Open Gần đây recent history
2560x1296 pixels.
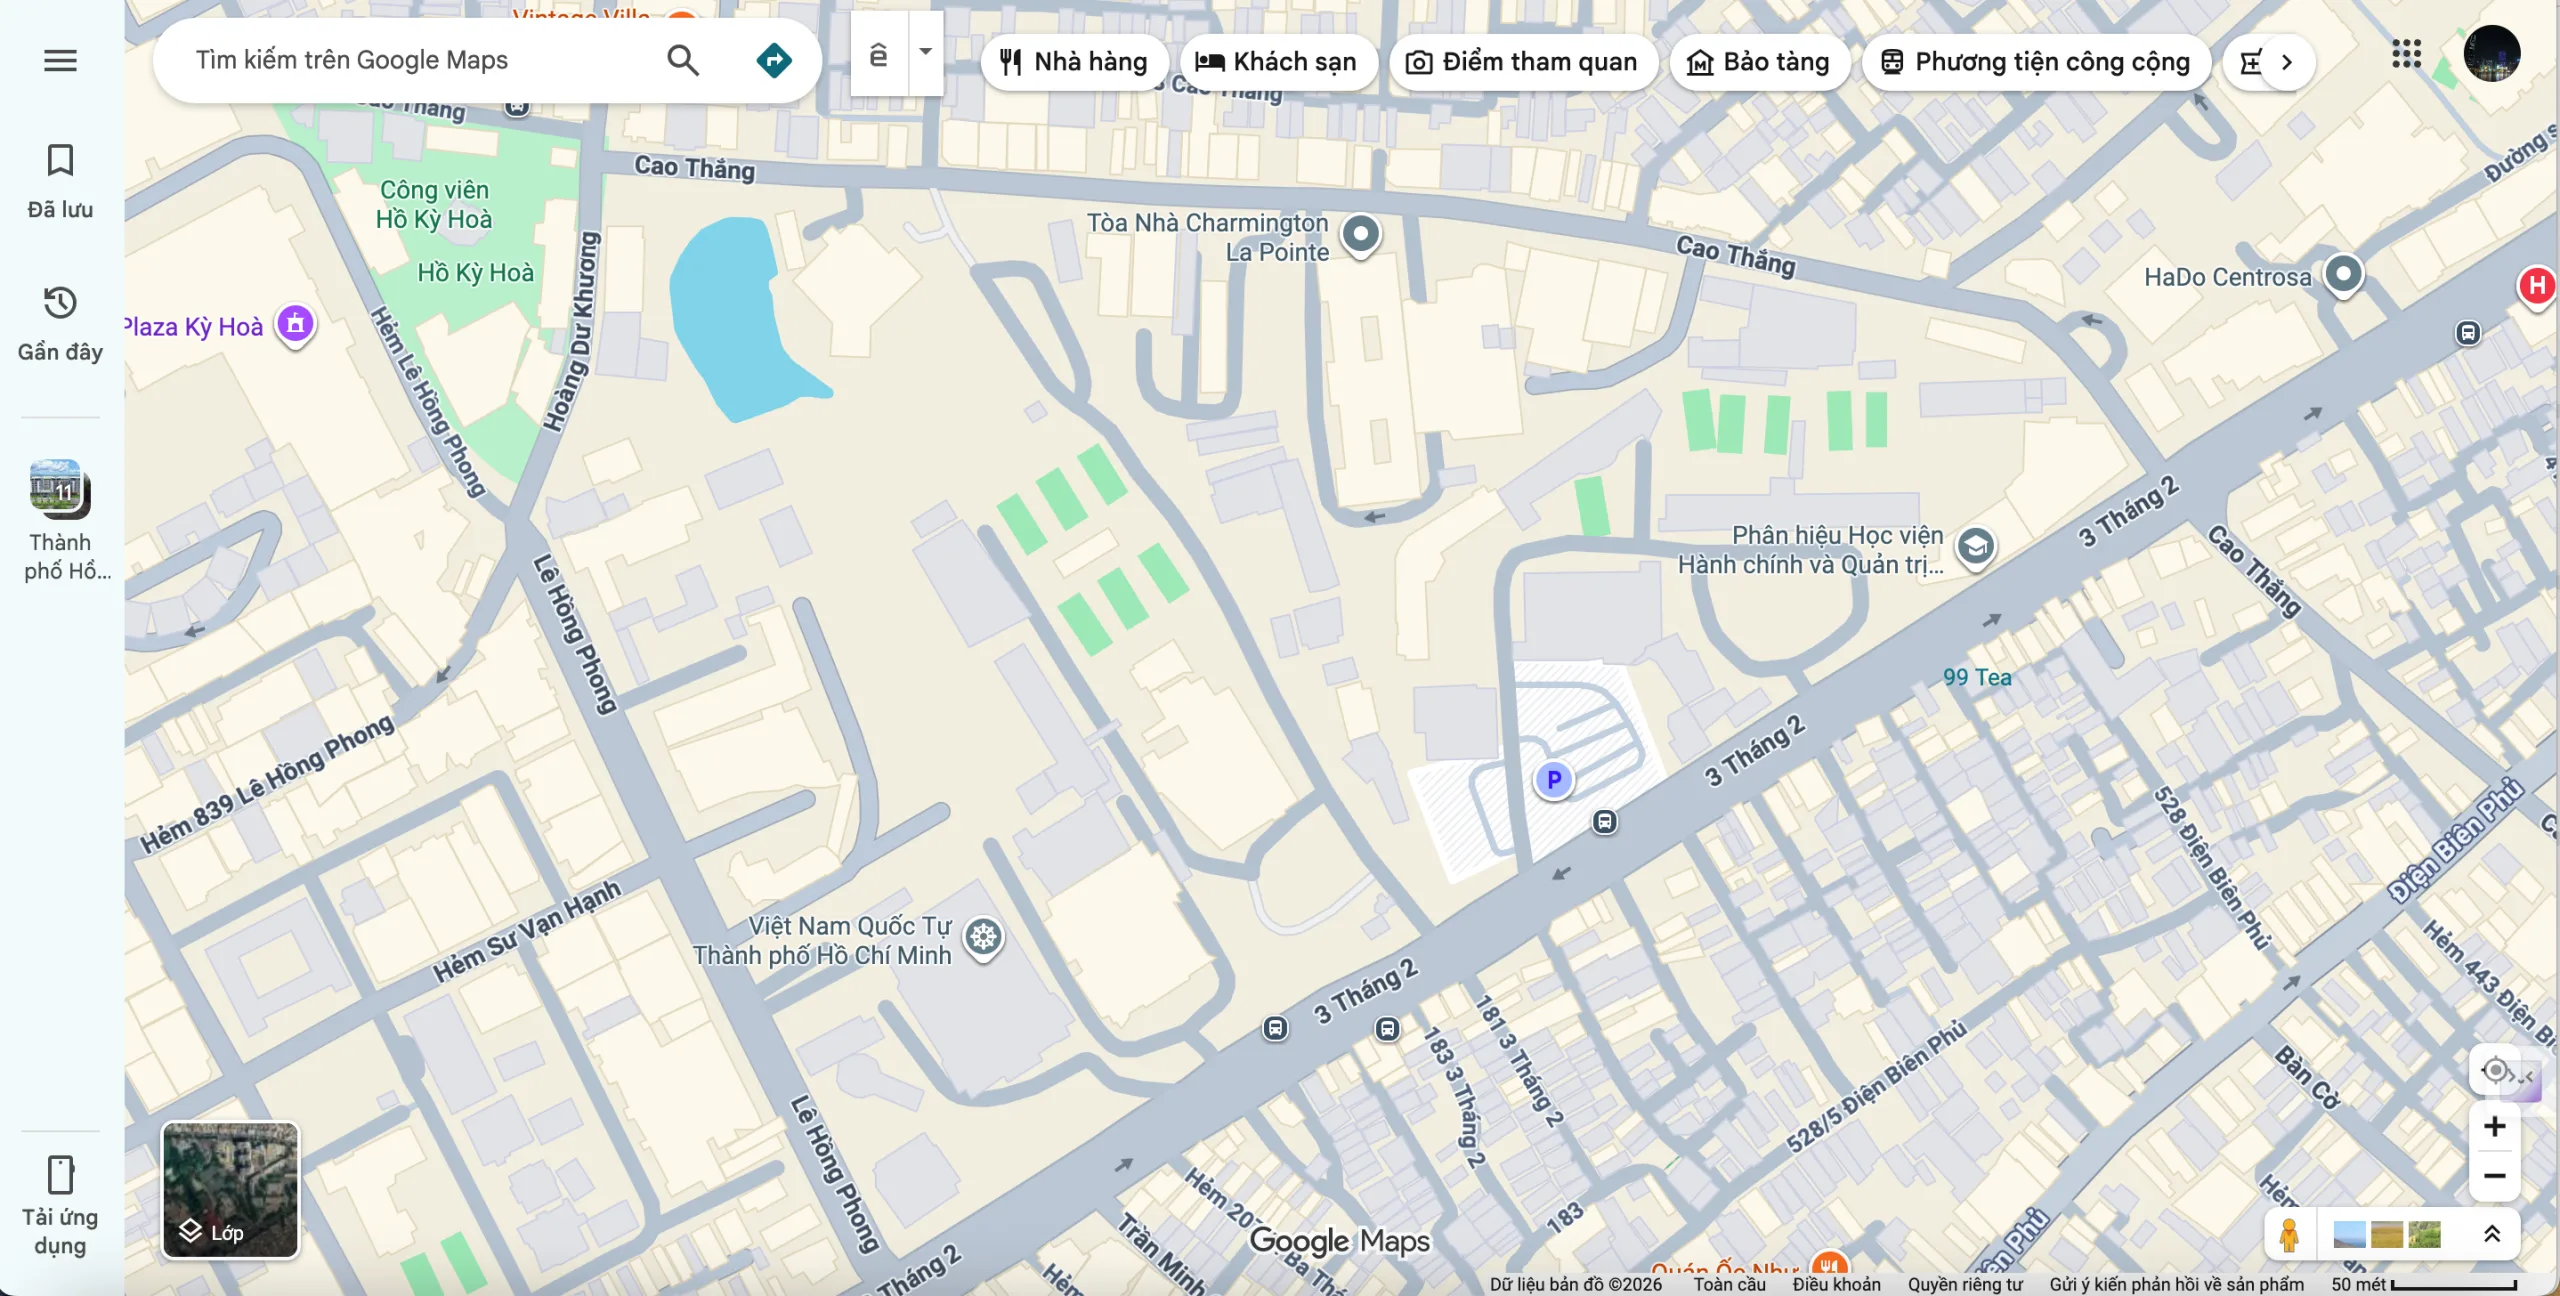click(x=60, y=324)
